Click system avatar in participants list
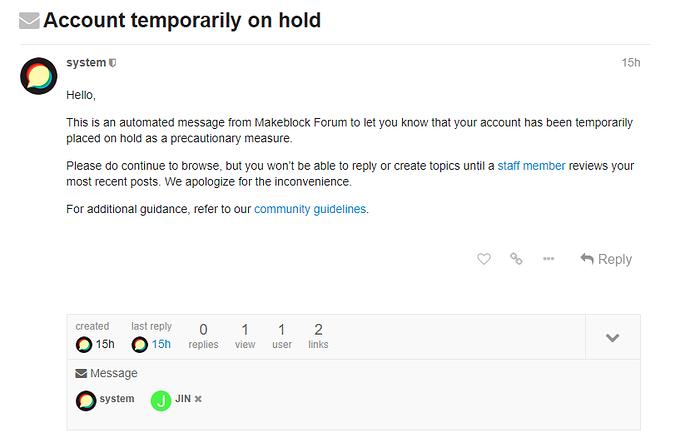Viewport: 690px width, 443px height. [86, 401]
